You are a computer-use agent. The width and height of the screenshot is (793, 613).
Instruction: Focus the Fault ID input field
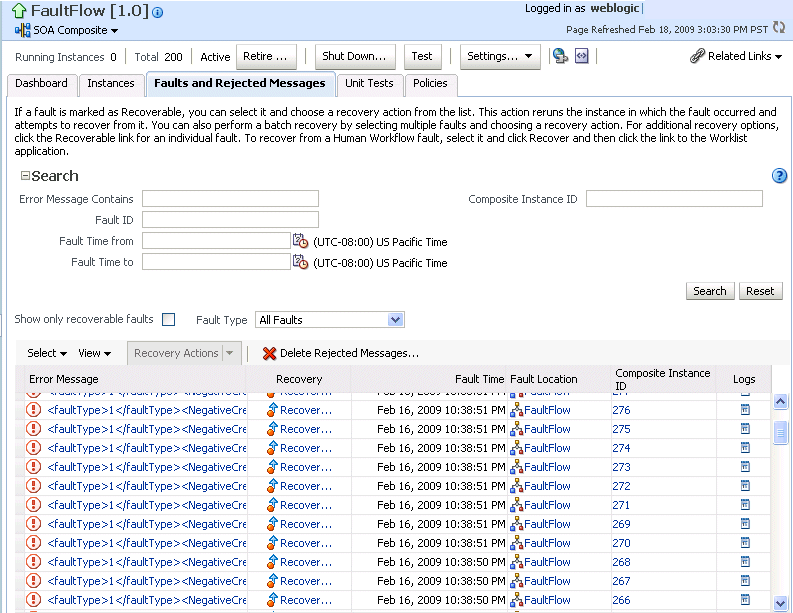pos(230,220)
